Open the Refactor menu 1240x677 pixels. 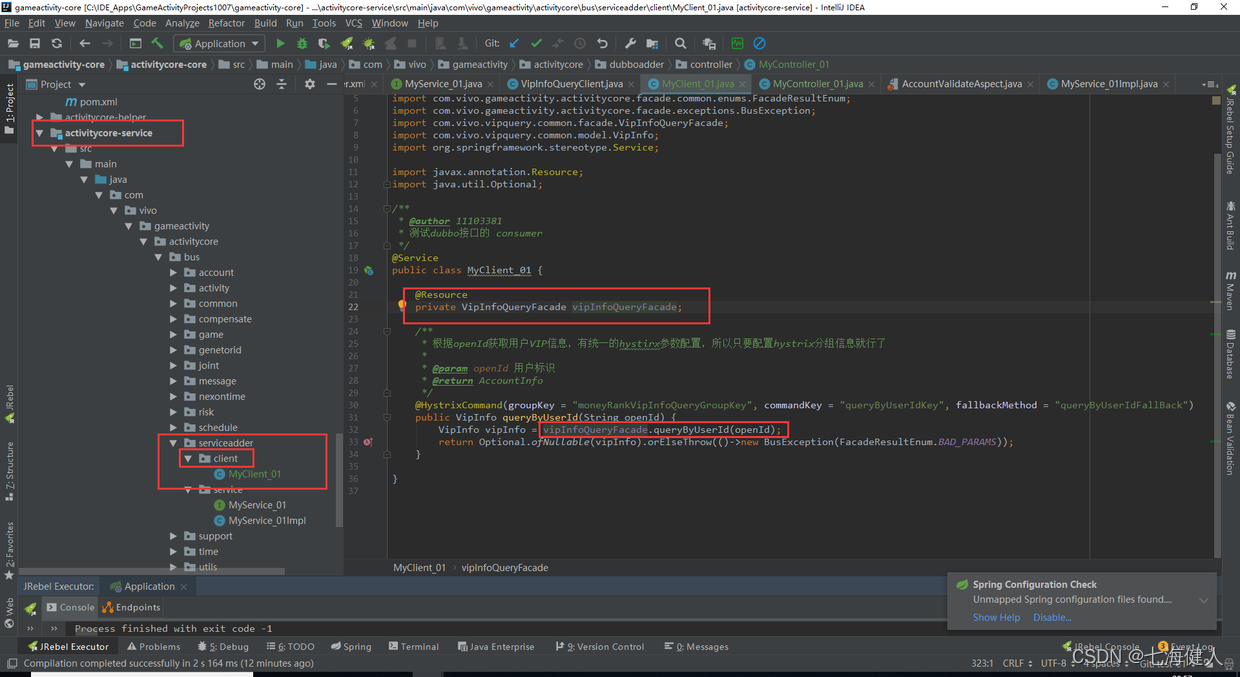[226, 23]
